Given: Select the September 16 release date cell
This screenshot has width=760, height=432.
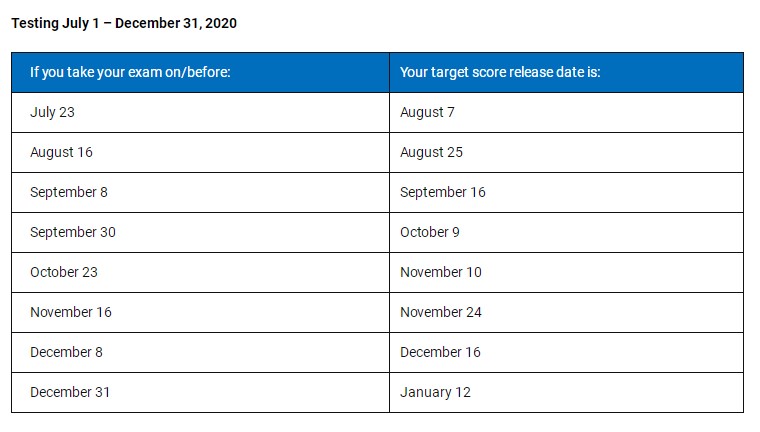Looking at the screenshot, I should pyautogui.click(x=443, y=193).
